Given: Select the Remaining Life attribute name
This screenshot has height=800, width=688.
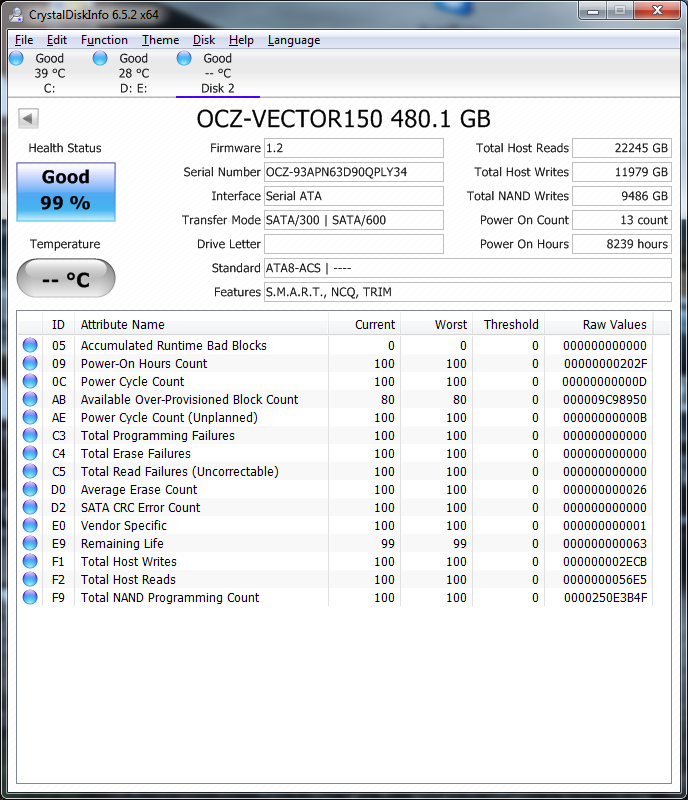Looking at the screenshot, I should coord(122,543).
